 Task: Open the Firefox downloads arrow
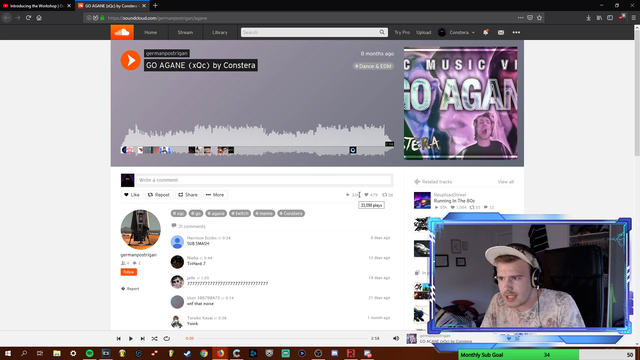588,18
